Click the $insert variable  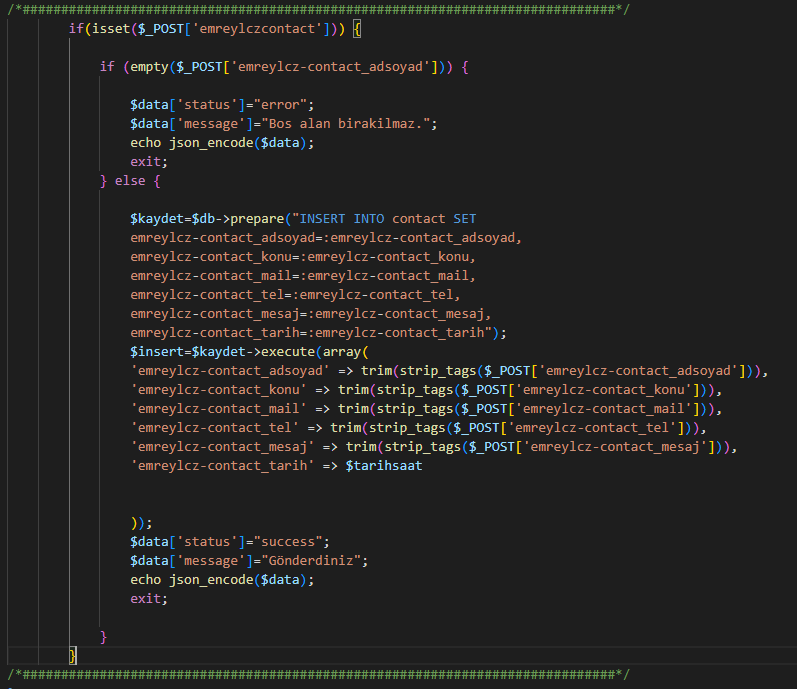157,352
